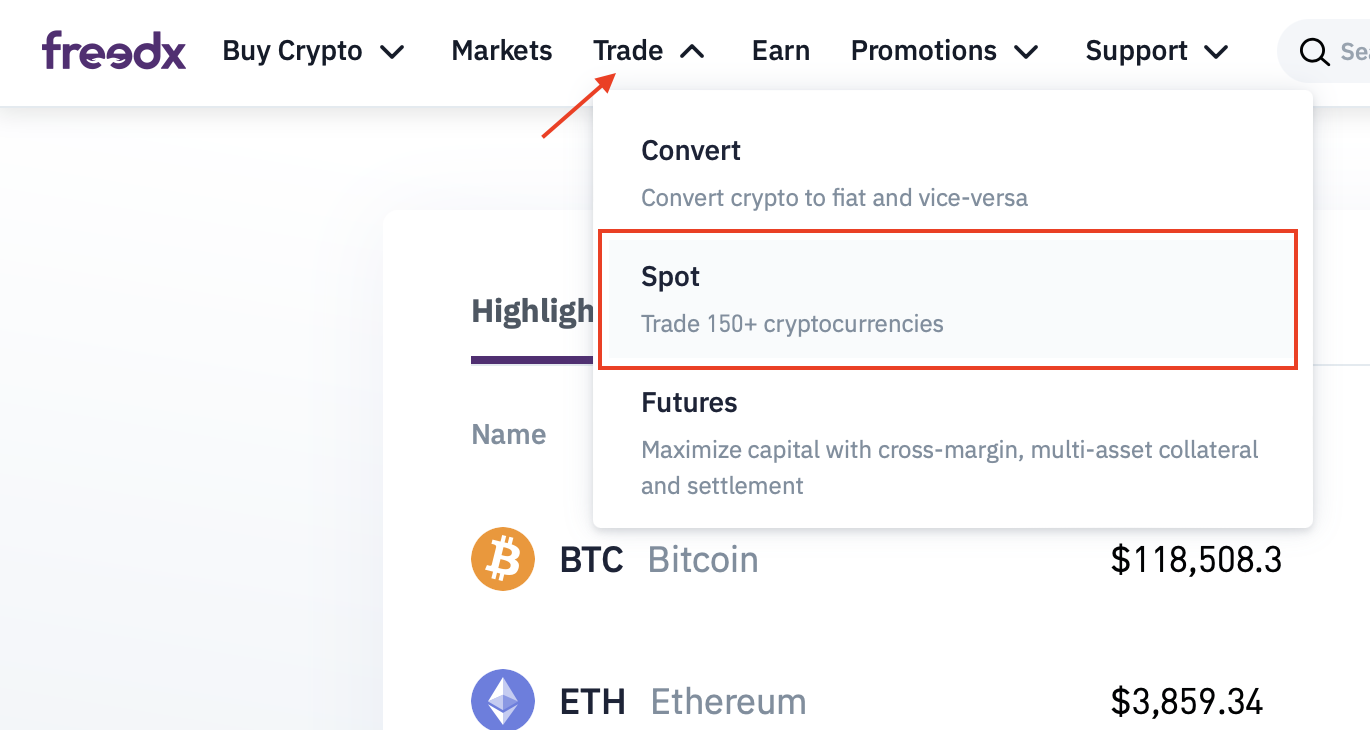This screenshot has width=1370, height=730.
Task: Open the Markets page
Action: [502, 51]
